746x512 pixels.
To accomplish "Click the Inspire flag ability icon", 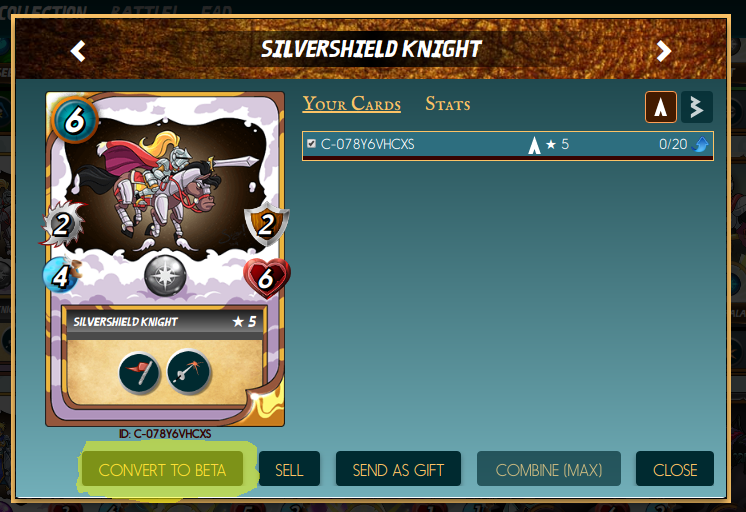I will [139, 373].
